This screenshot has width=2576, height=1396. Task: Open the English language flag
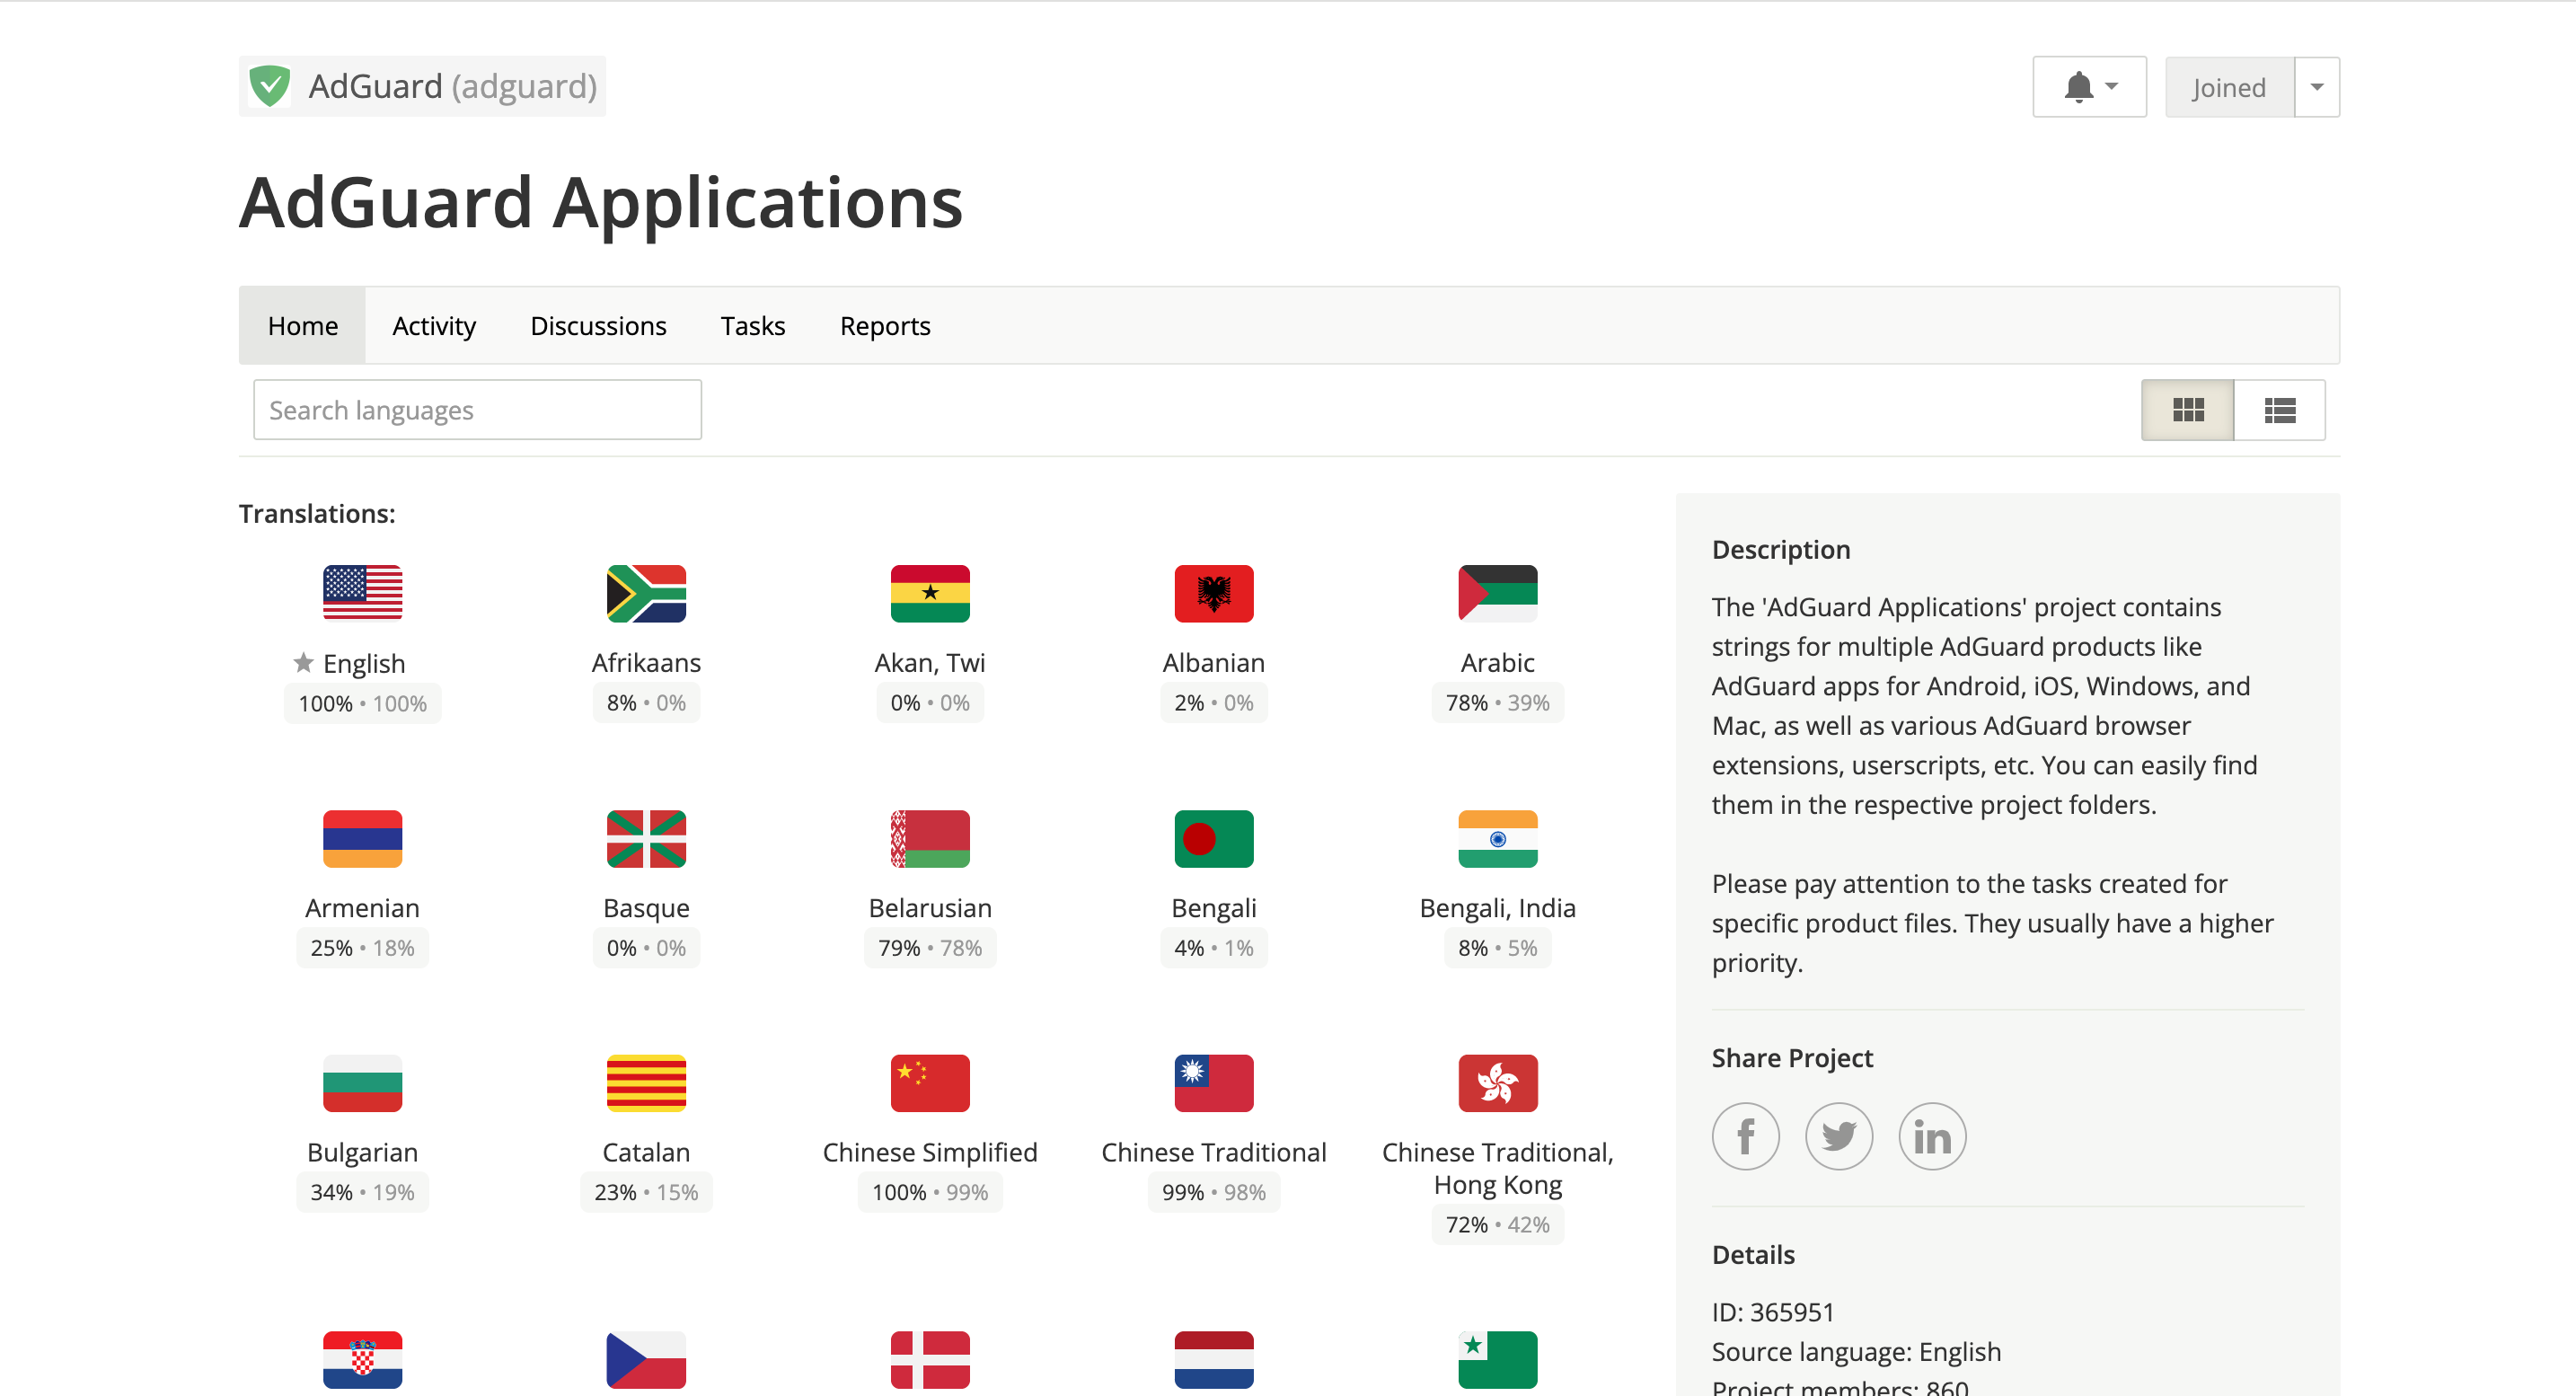point(362,593)
